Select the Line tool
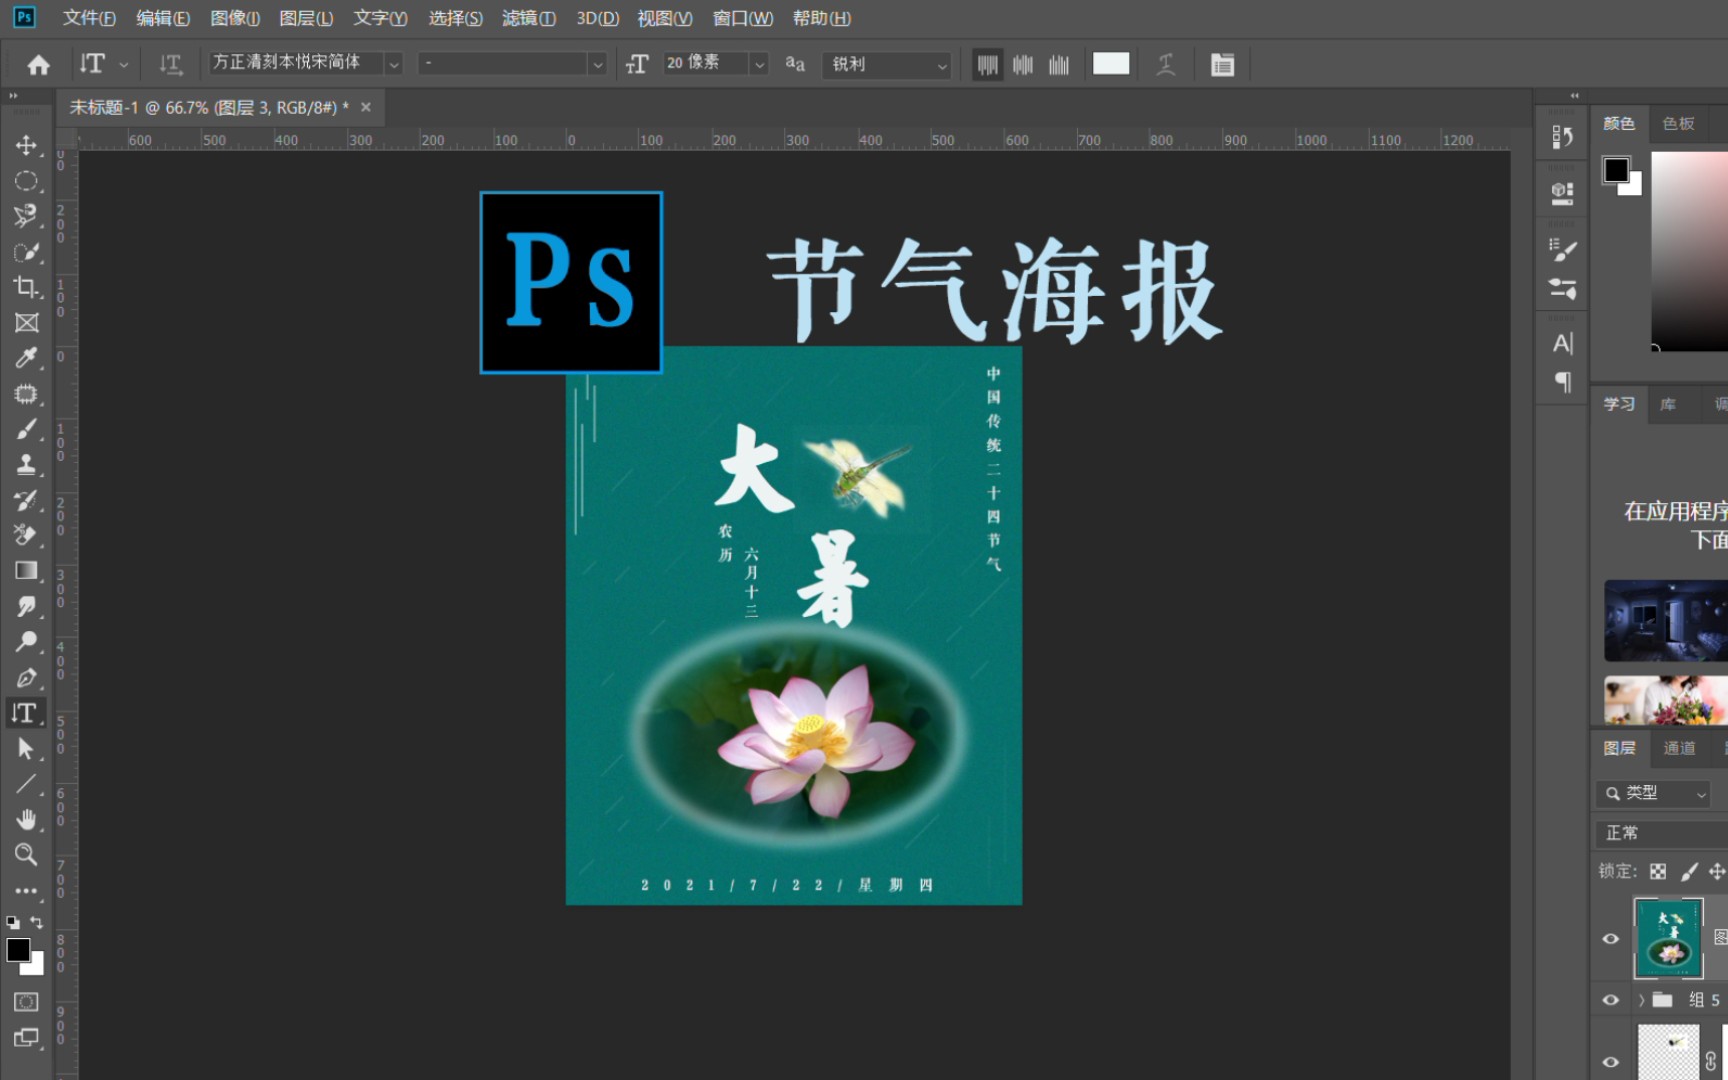 click(x=26, y=784)
